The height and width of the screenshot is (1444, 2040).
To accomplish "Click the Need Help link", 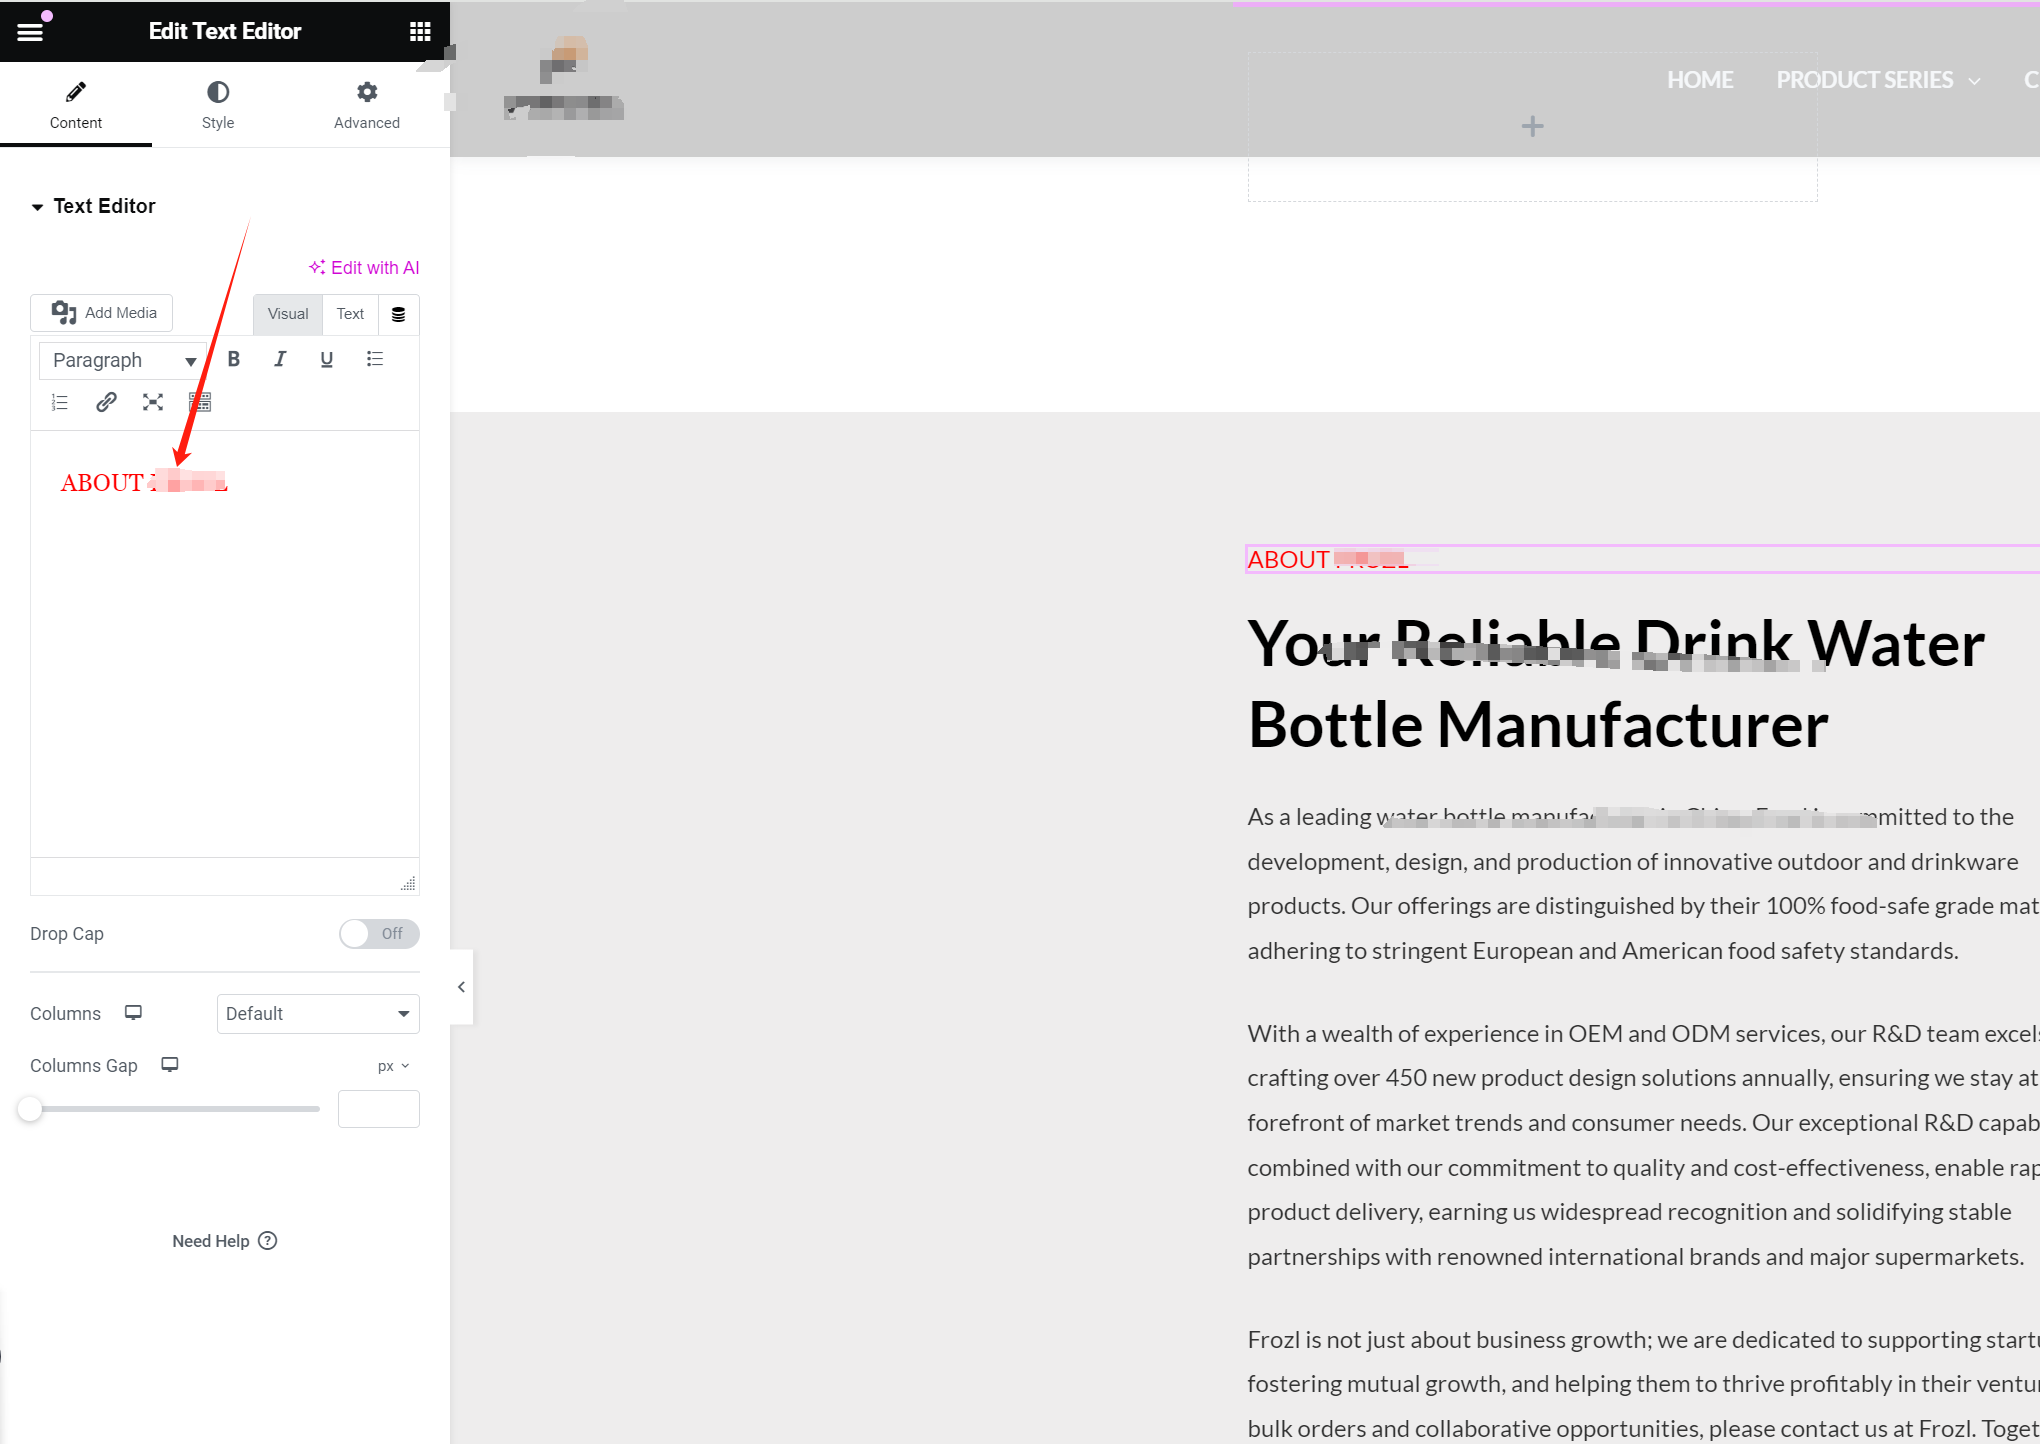I will tap(225, 1241).
